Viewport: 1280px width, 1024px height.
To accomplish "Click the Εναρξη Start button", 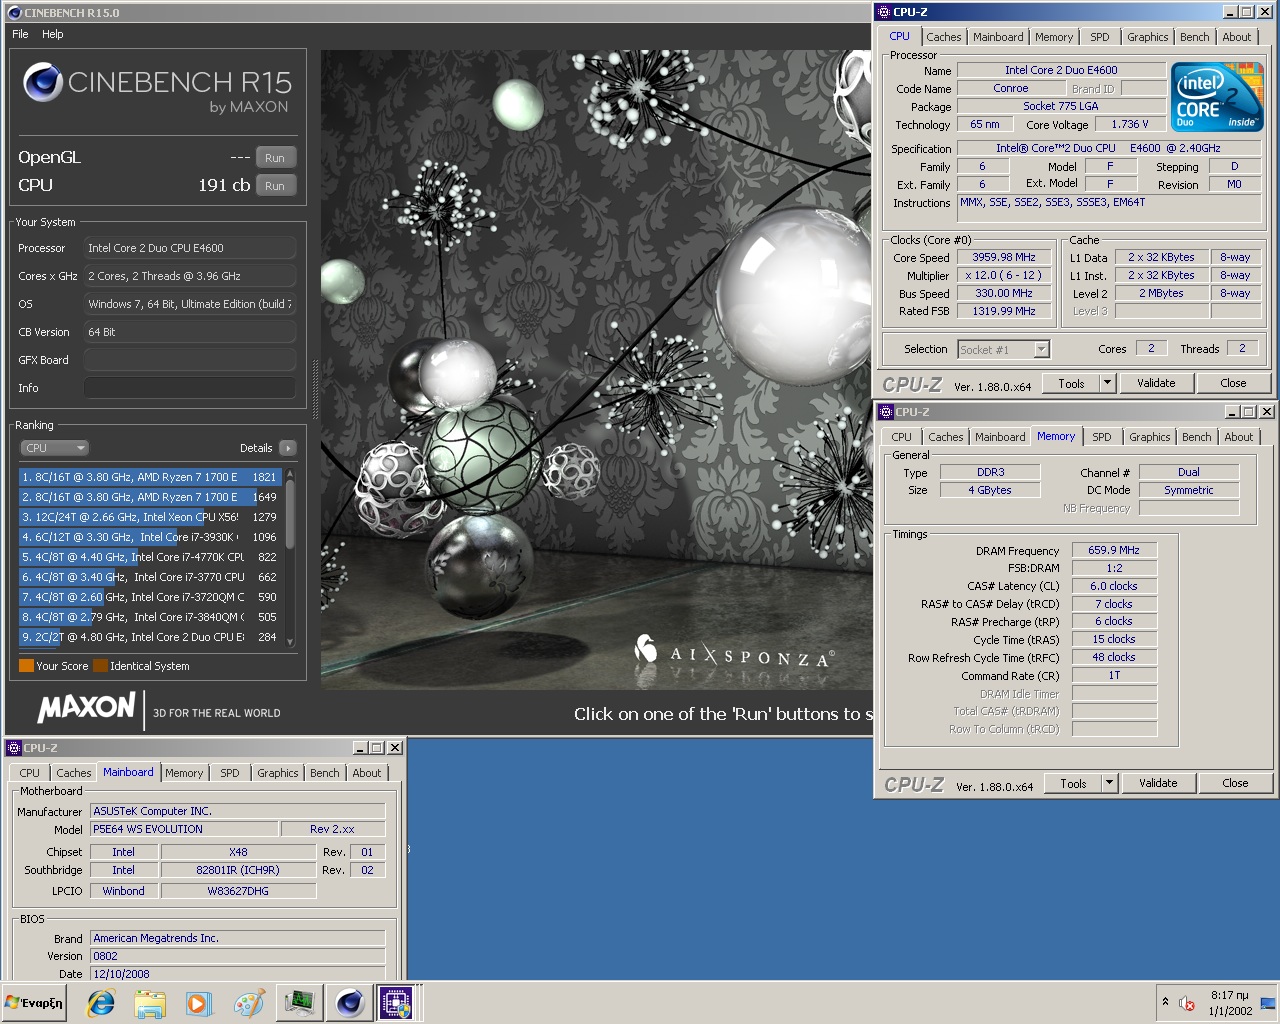I will [x=35, y=1003].
